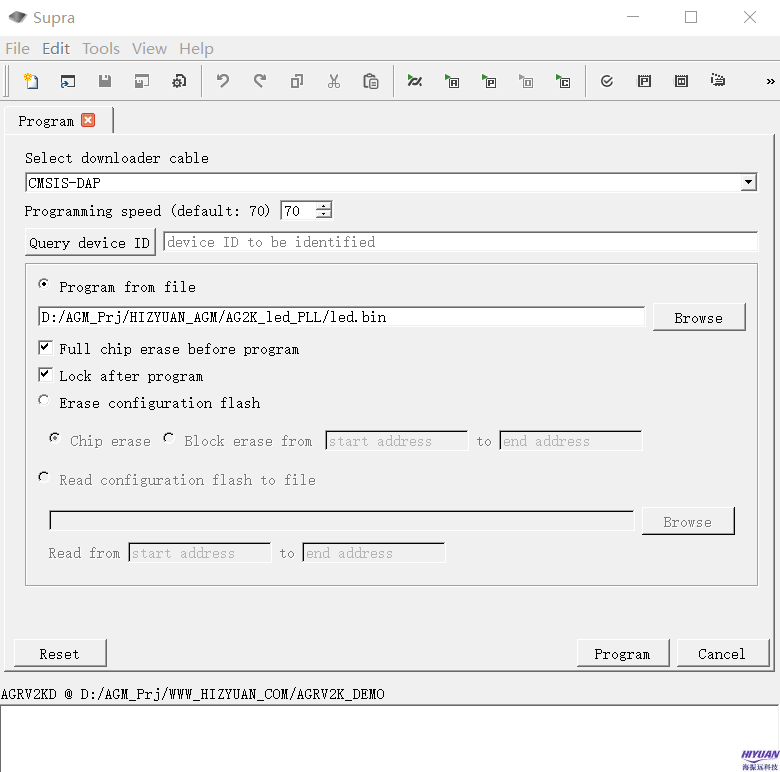This screenshot has width=780, height=772.
Task: Select the 'Program from file' radio button
Action: [x=44, y=285]
